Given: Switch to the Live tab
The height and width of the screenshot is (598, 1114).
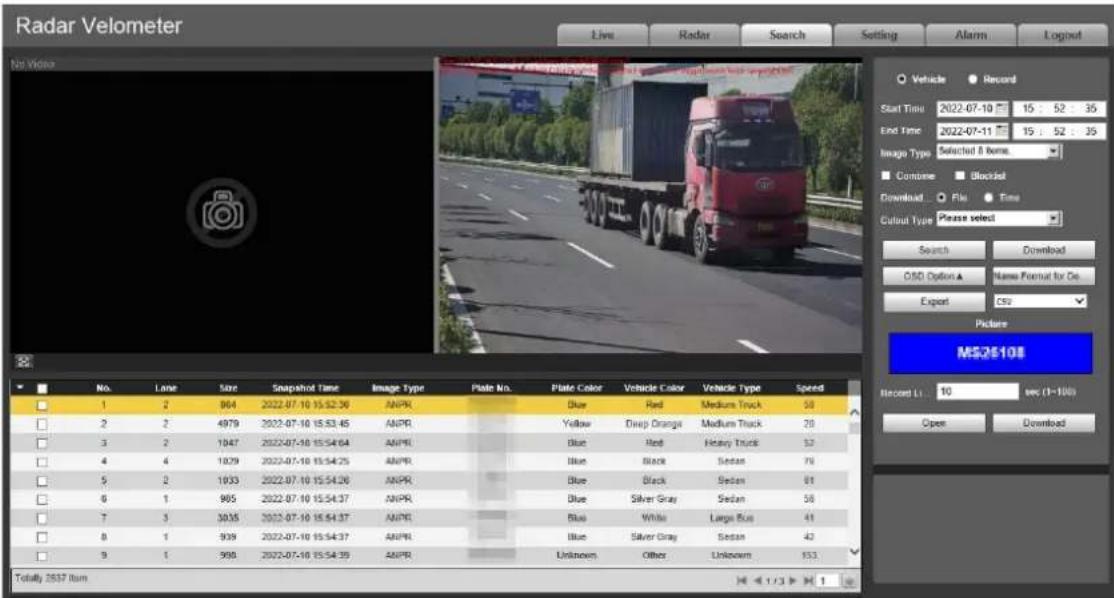Looking at the screenshot, I should coord(602,35).
